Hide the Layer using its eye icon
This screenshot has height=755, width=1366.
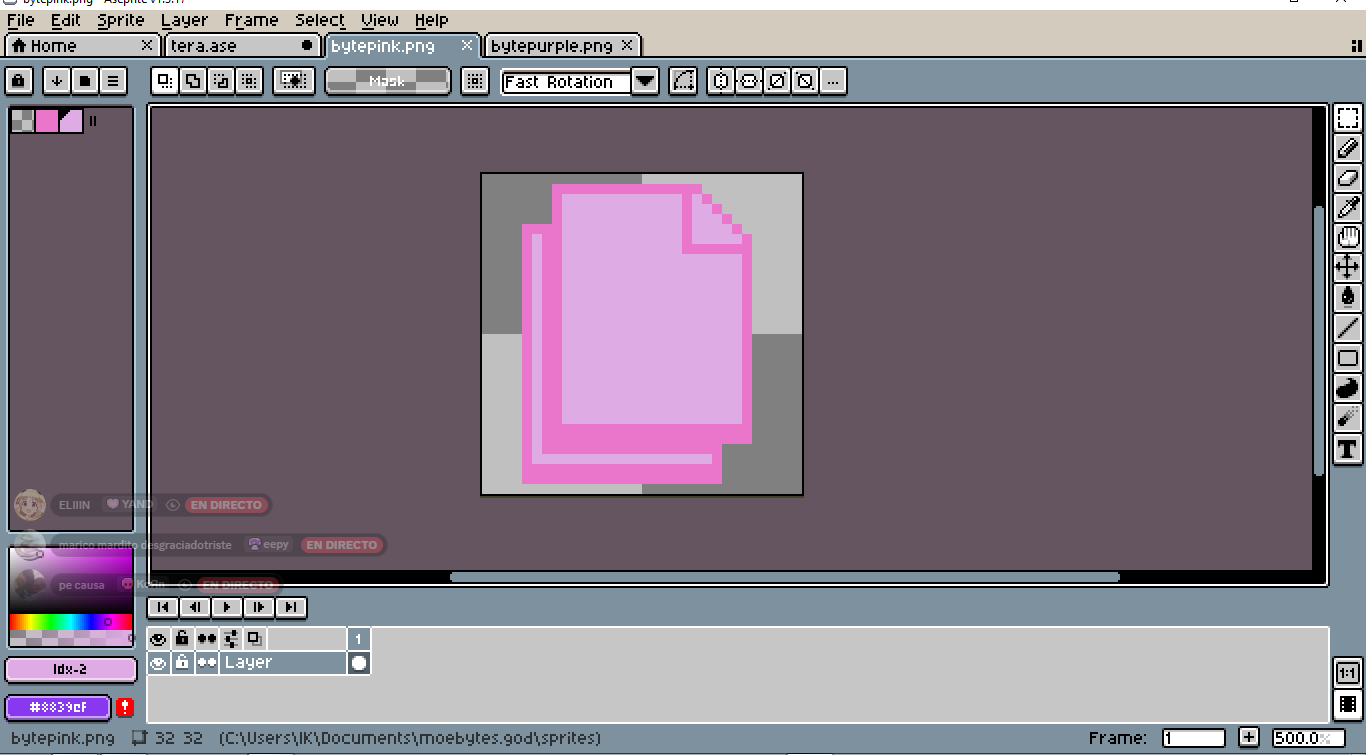(158, 663)
